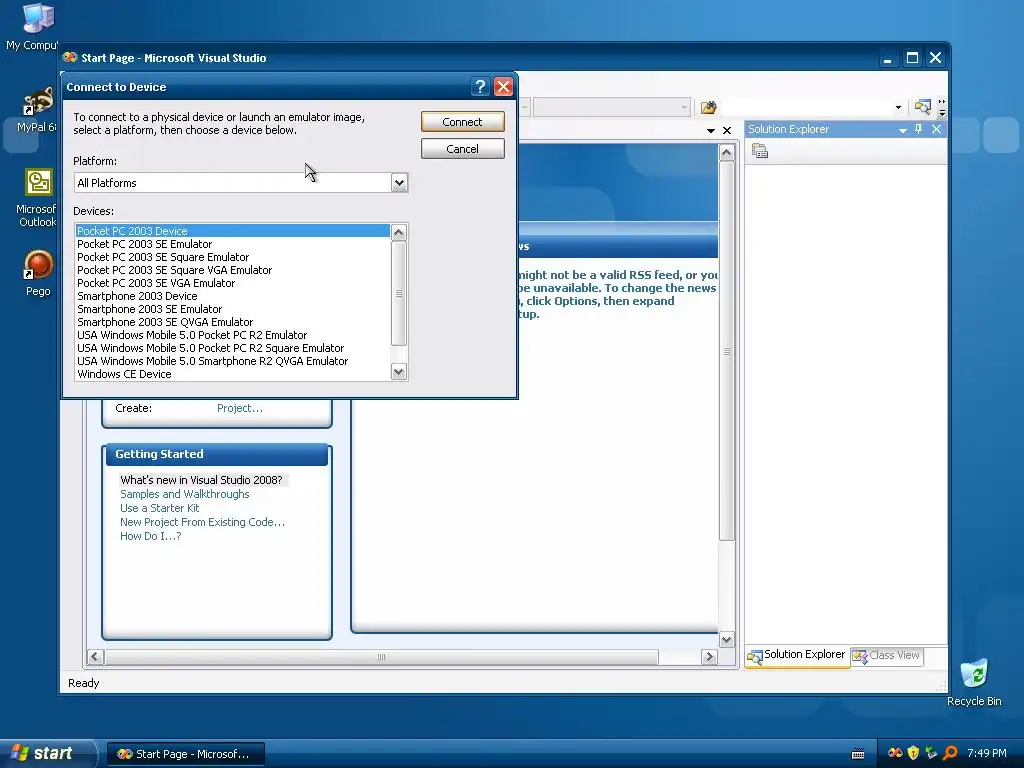Screen dimensions: 1024x768
Task: Open the How Do I…? link
Action: pyautogui.click(x=151, y=536)
